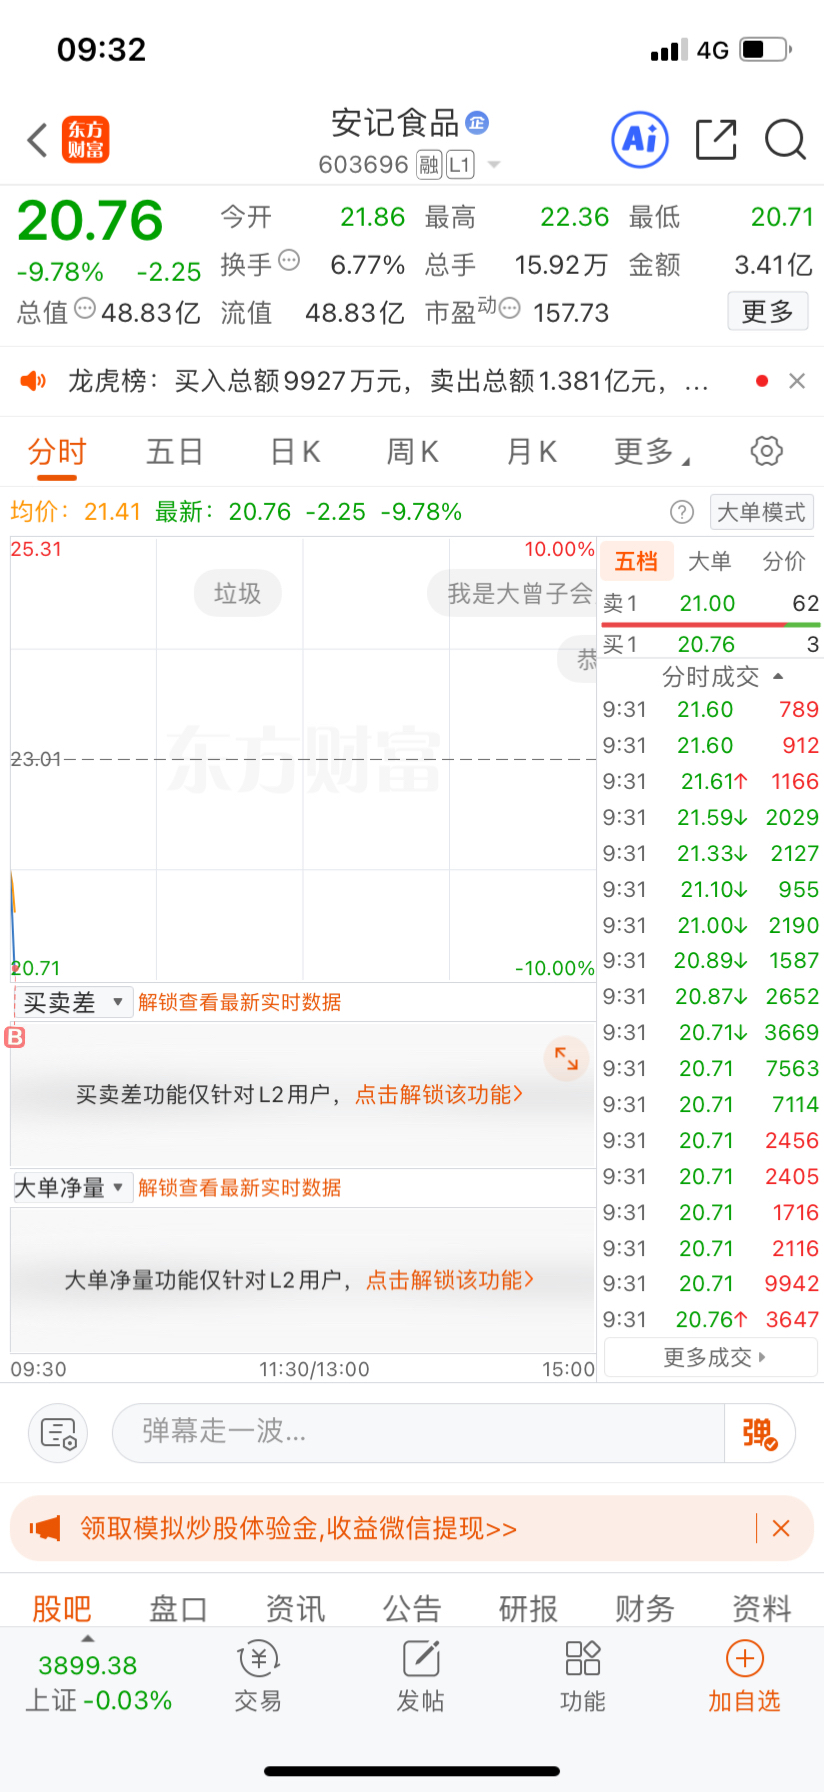Toggle 大单模式 button
Image resolution: width=824 pixels, height=1792 pixels.
point(761,513)
